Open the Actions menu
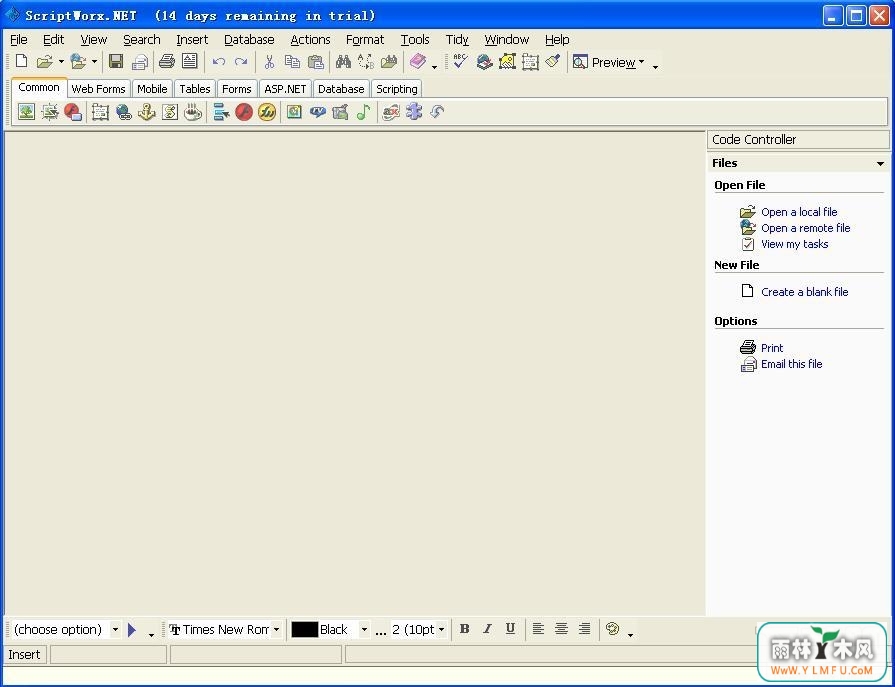Image resolution: width=895 pixels, height=687 pixels. tap(310, 40)
